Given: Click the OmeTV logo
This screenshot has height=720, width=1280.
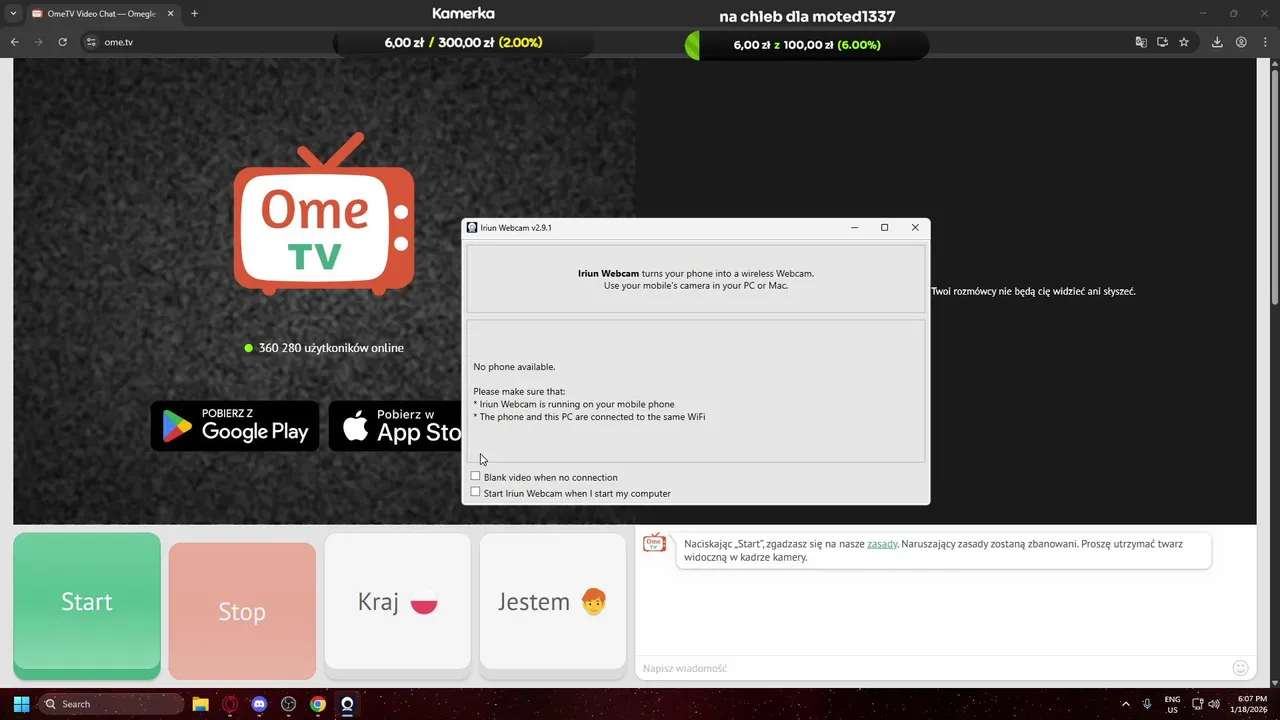Looking at the screenshot, I should (x=324, y=216).
